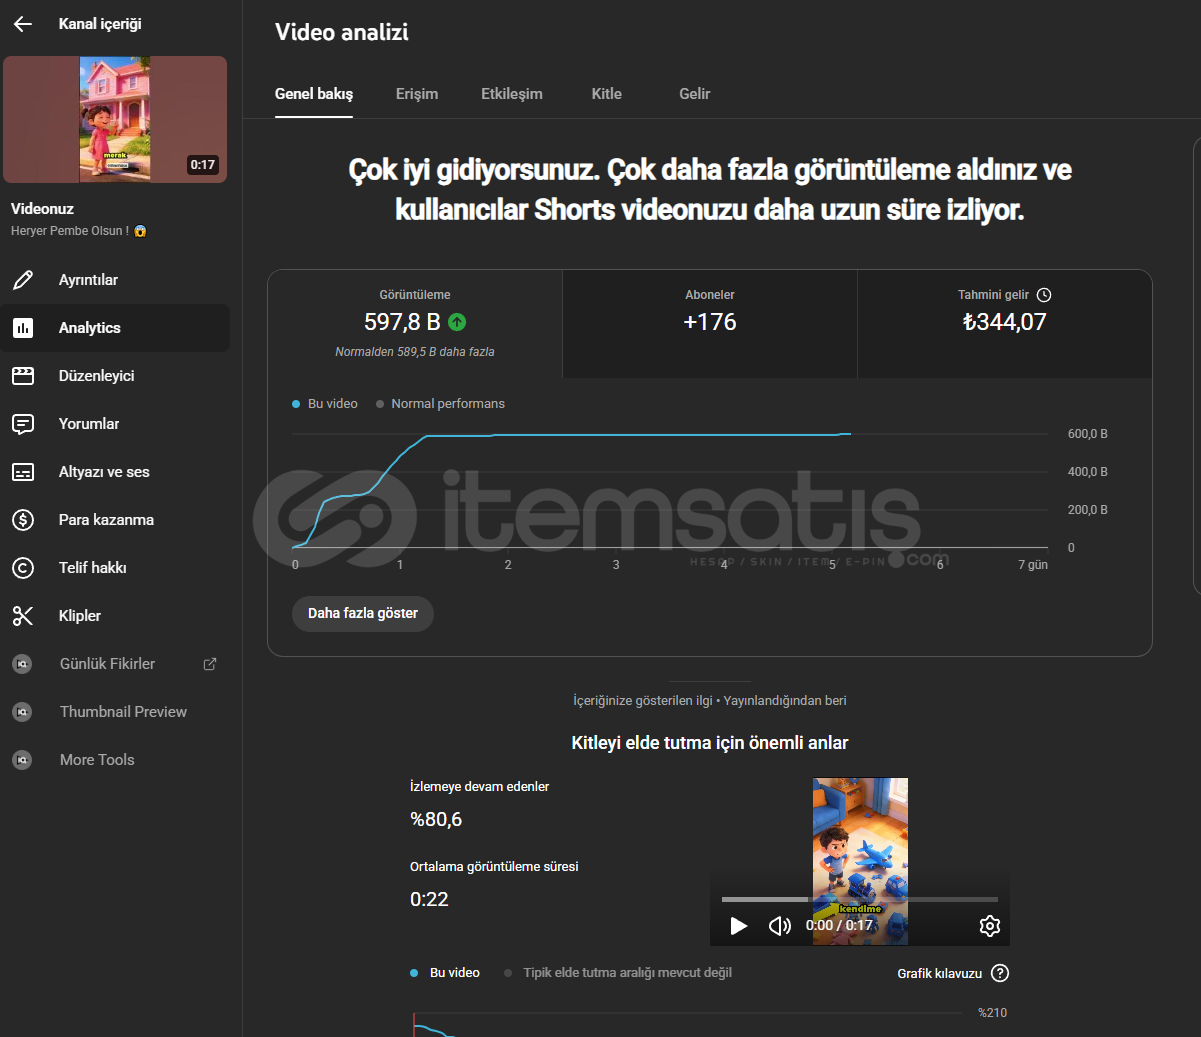
Task: Open video player settings gear
Action: pos(989,926)
